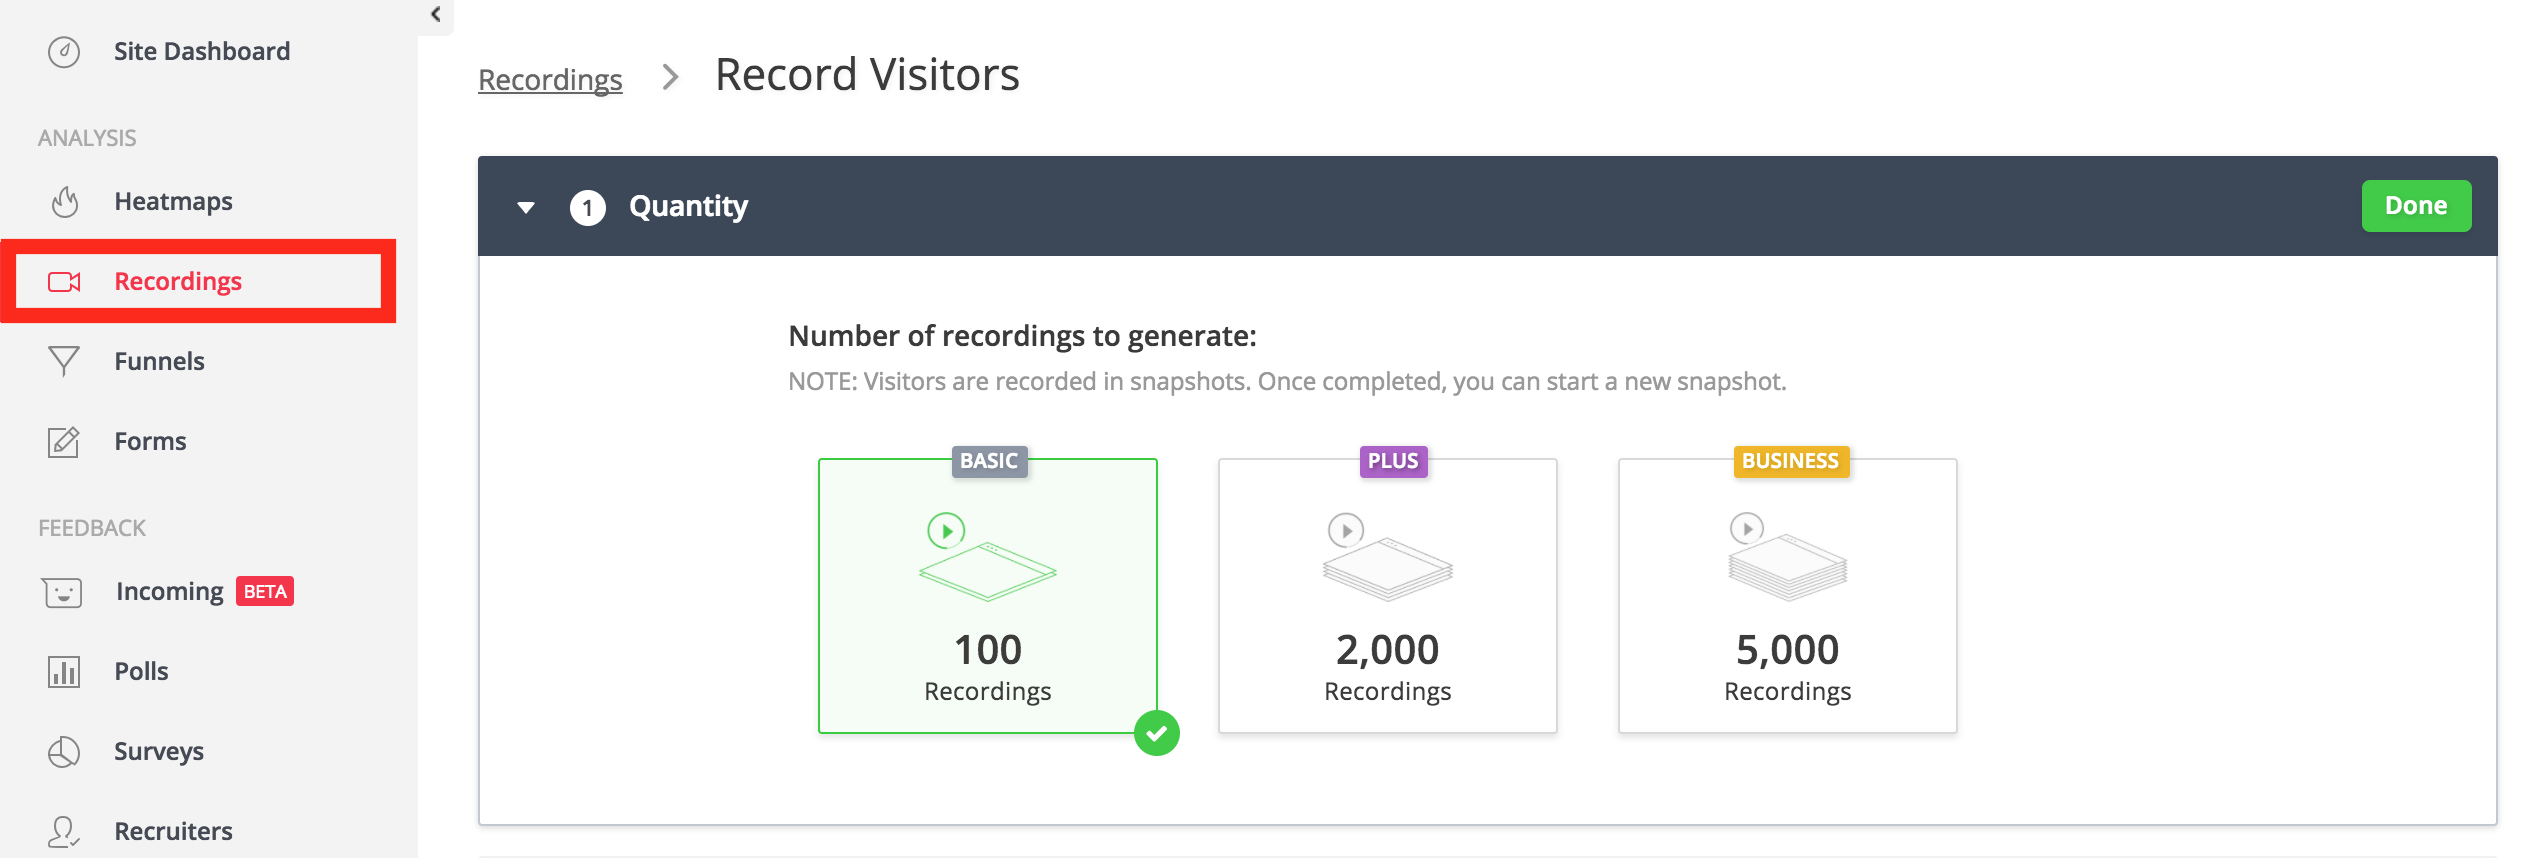The image size is (2536, 858).
Task: Click the Surveys clock icon
Action: [x=62, y=751]
